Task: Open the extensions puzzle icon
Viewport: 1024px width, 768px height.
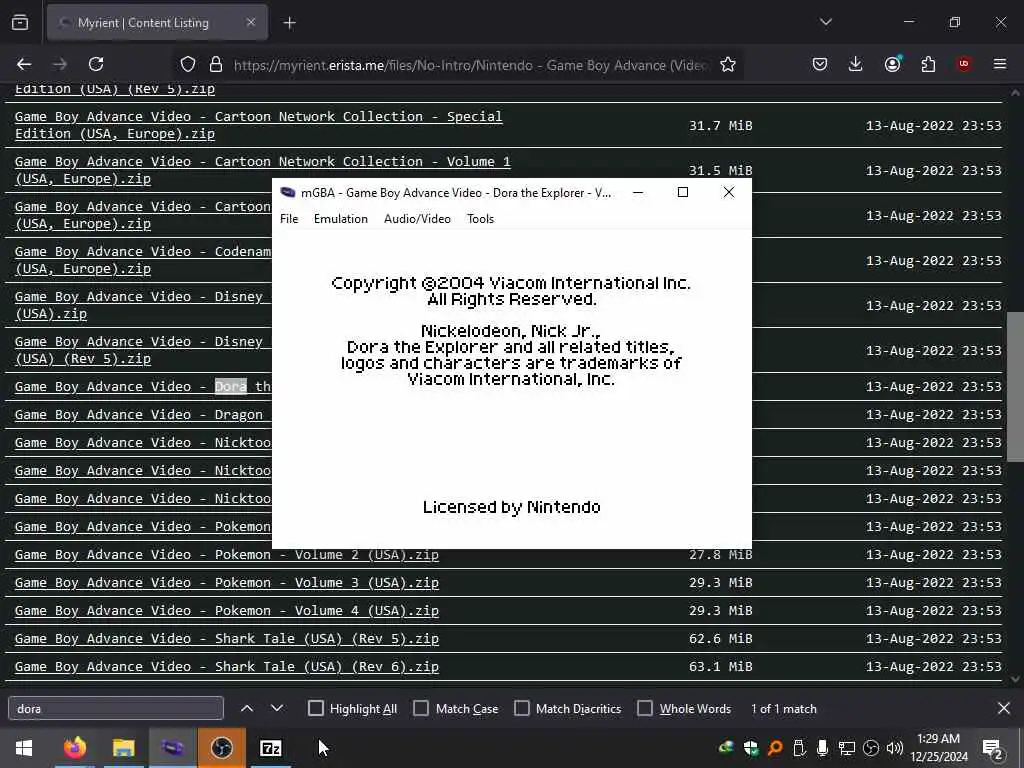Action: click(x=928, y=64)
